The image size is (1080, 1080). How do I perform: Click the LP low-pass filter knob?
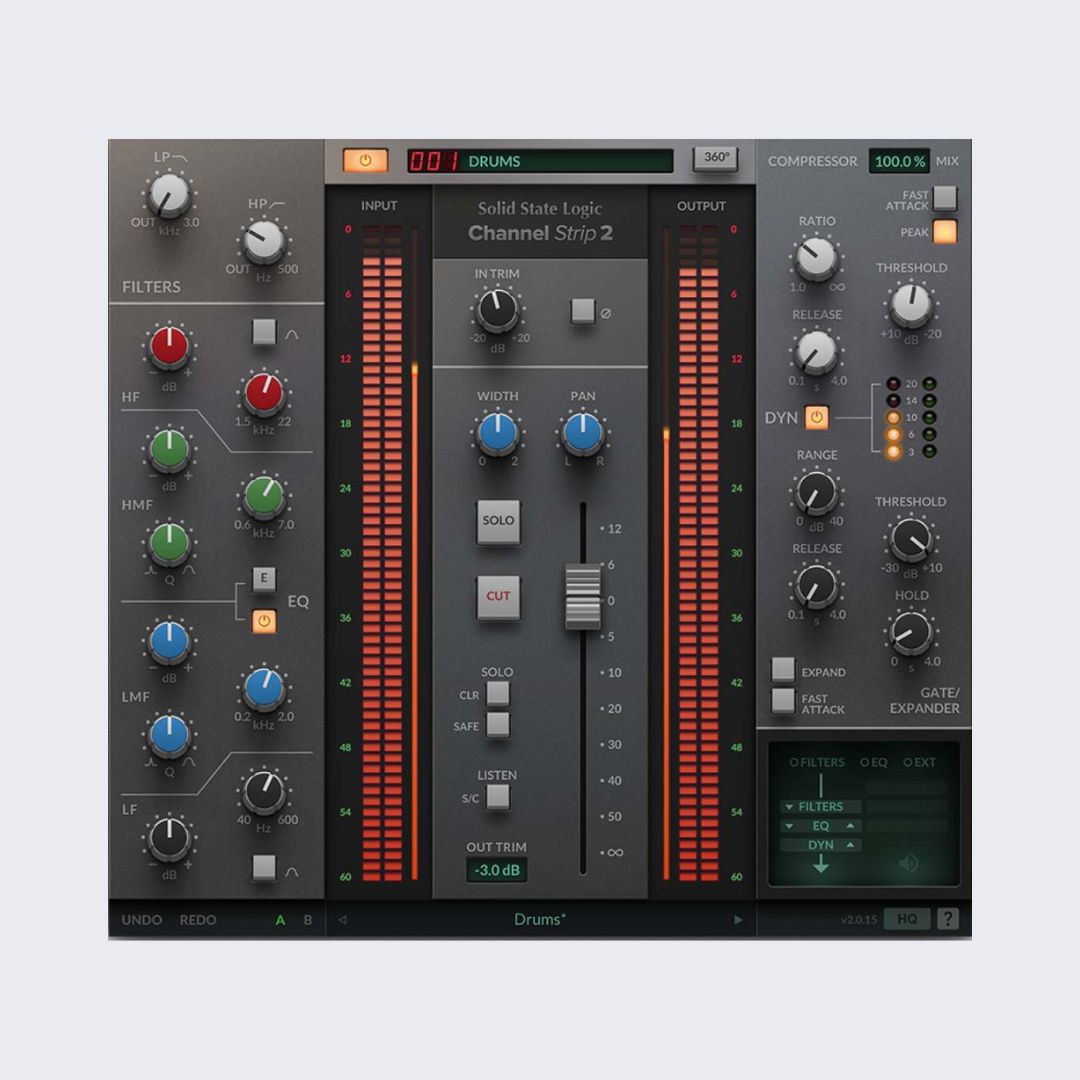pyautogui.click(x=169, y=195)
